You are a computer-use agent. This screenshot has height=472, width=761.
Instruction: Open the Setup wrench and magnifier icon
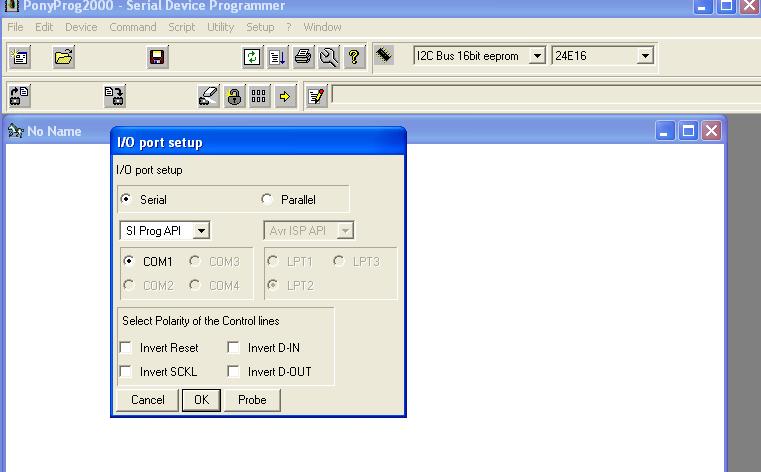pyautogui.click(x=329, y=57)
